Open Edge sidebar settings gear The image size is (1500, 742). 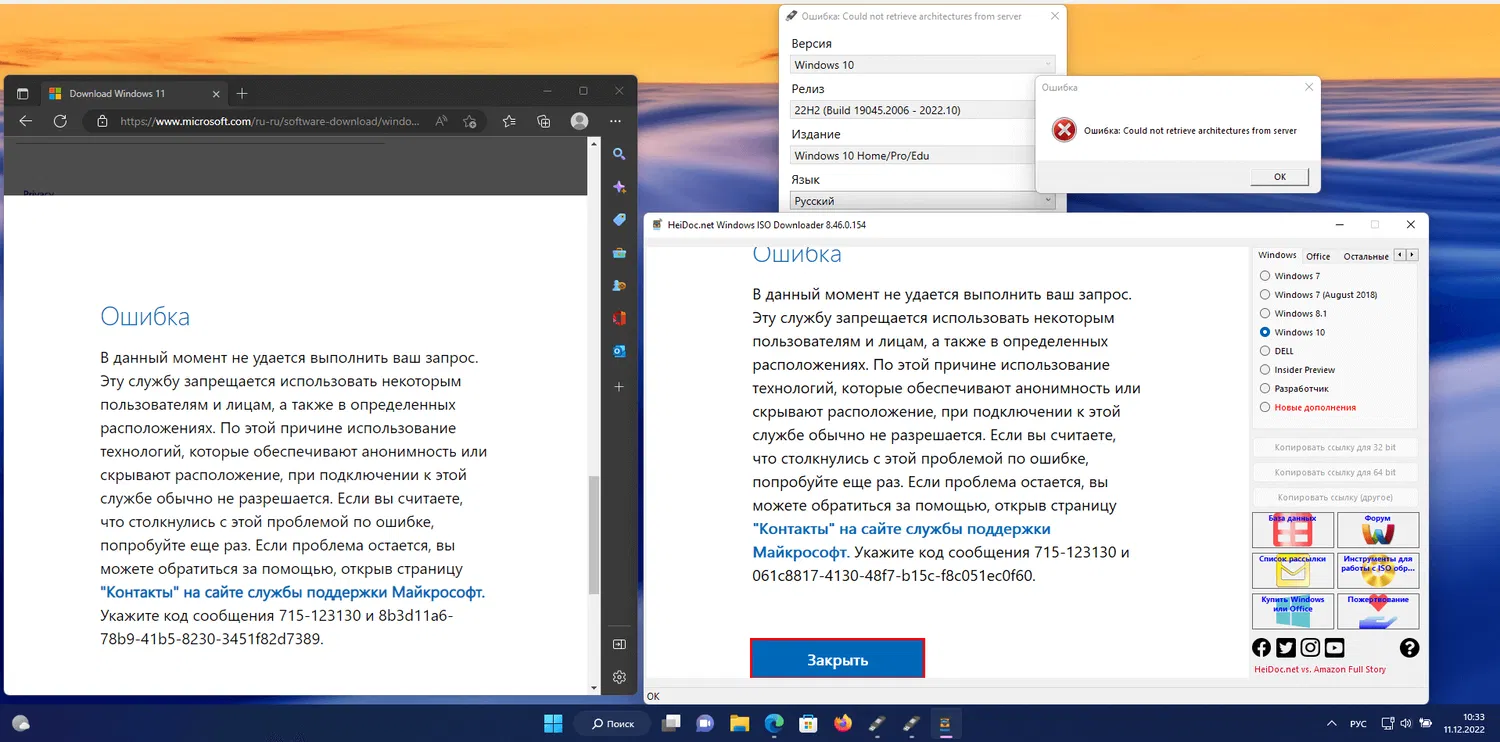(x=619, y=677)
